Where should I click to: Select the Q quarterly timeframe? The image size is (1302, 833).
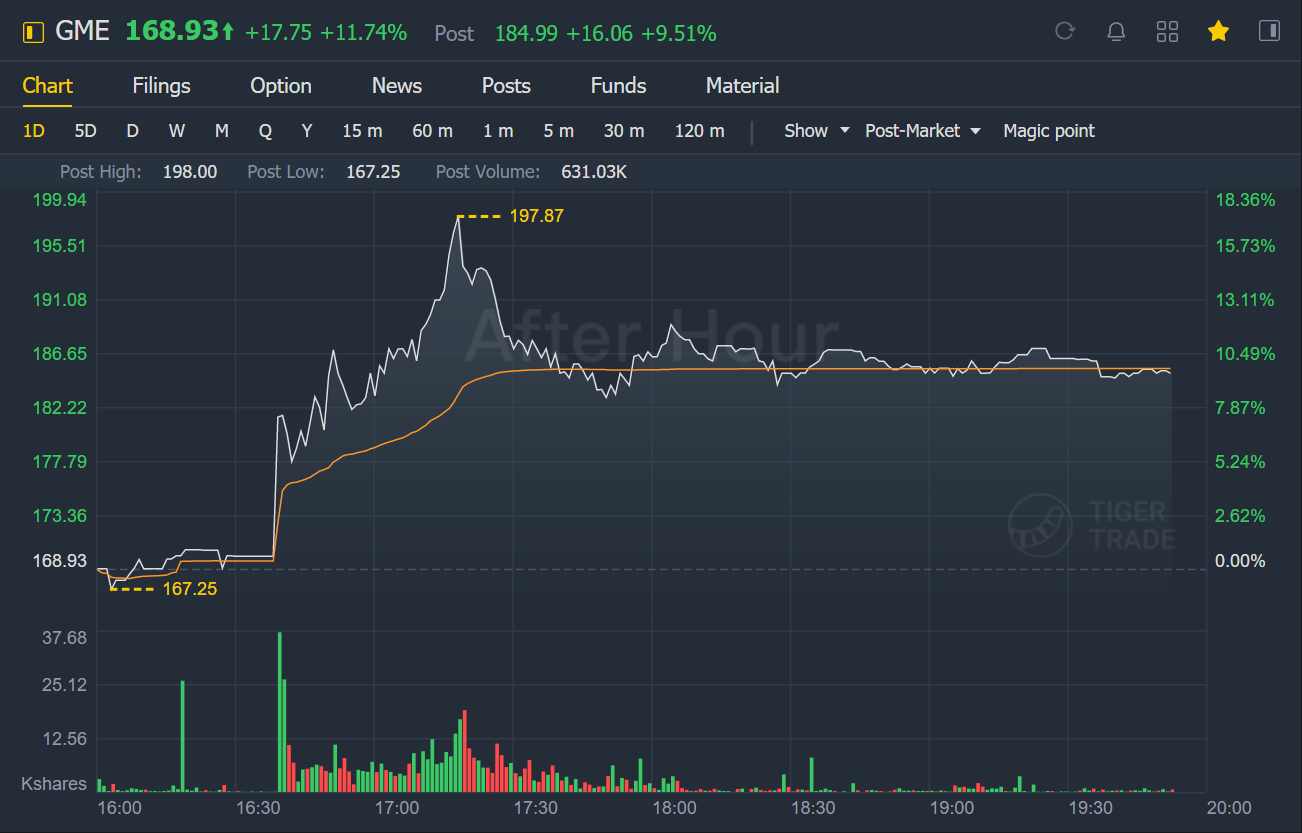click(x=265, y=131)
